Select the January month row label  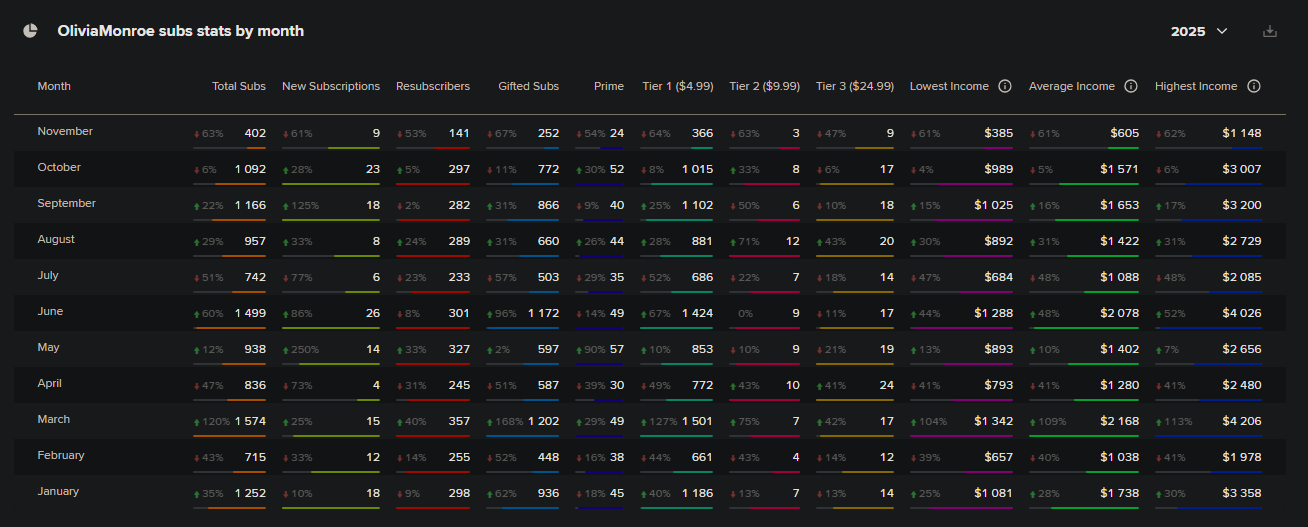[58, 491]
